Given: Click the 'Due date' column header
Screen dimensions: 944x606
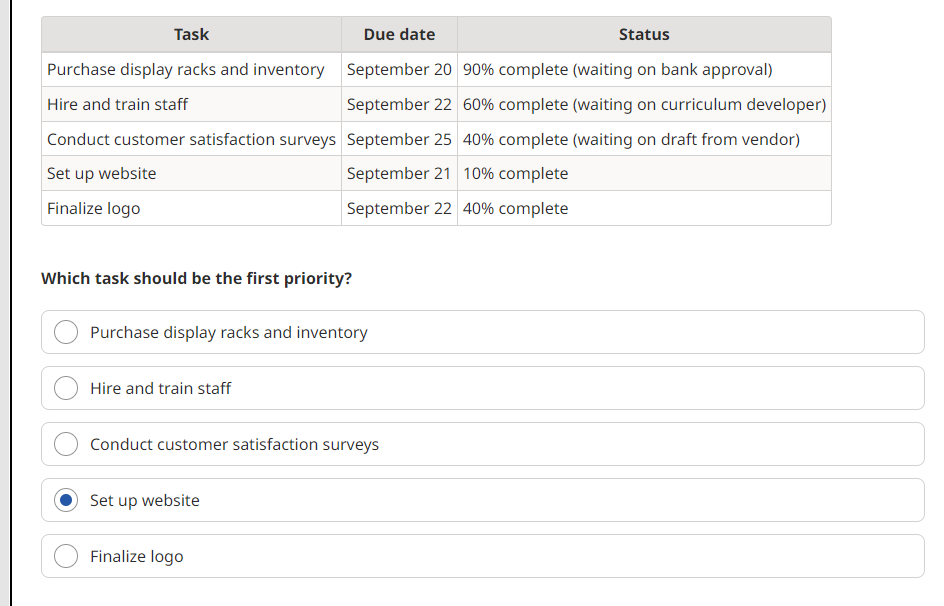Looking at the screenshot, I should [399, 34].
